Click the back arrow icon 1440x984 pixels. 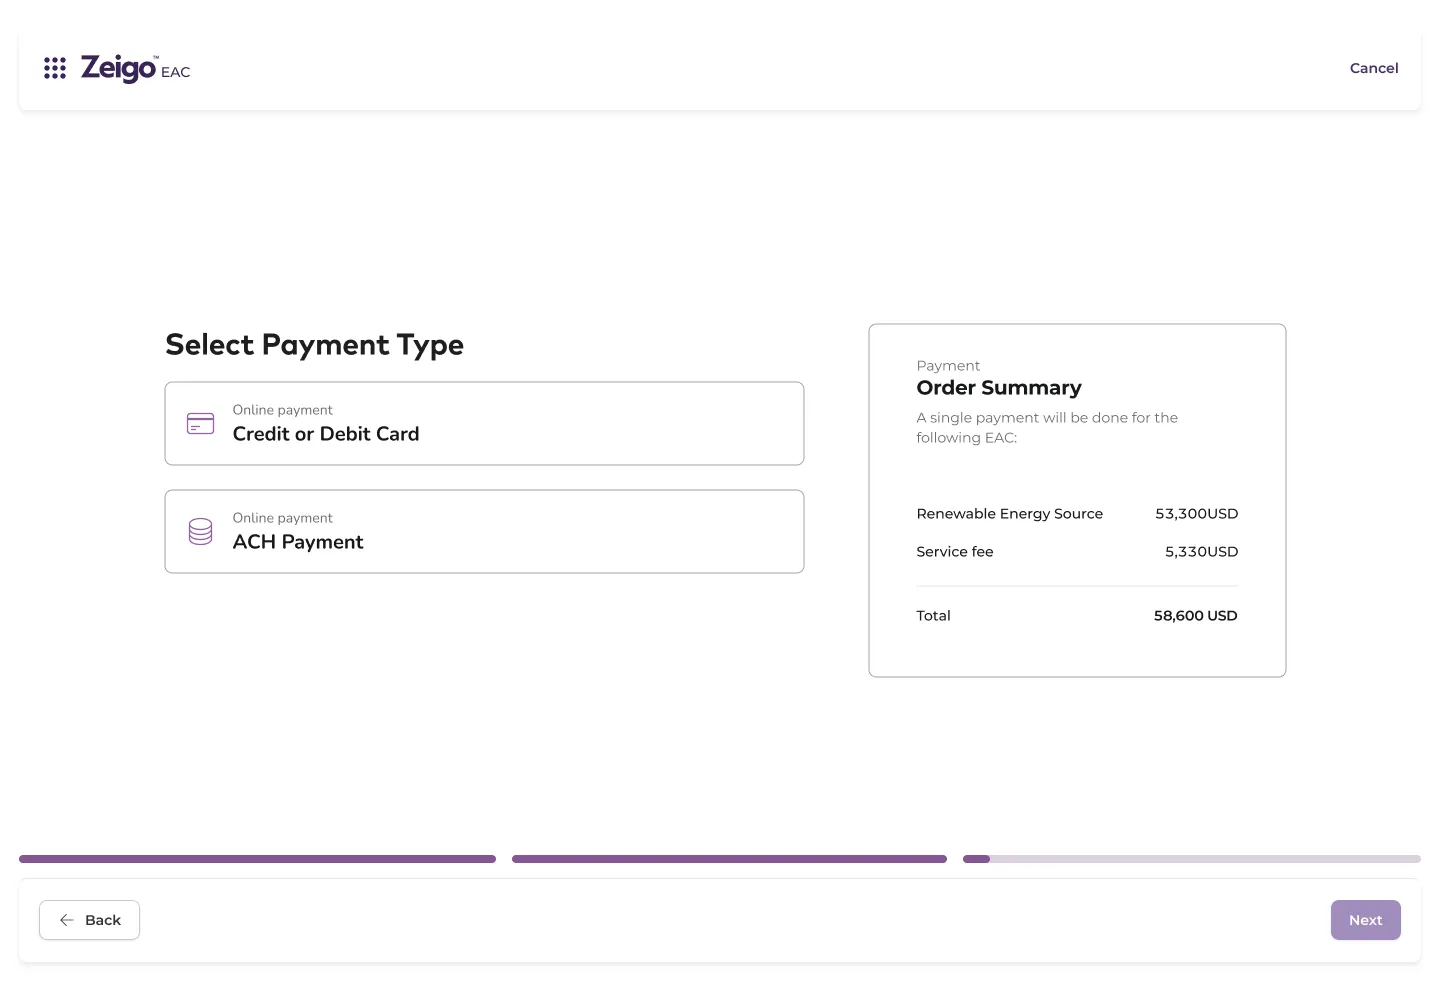67,920
